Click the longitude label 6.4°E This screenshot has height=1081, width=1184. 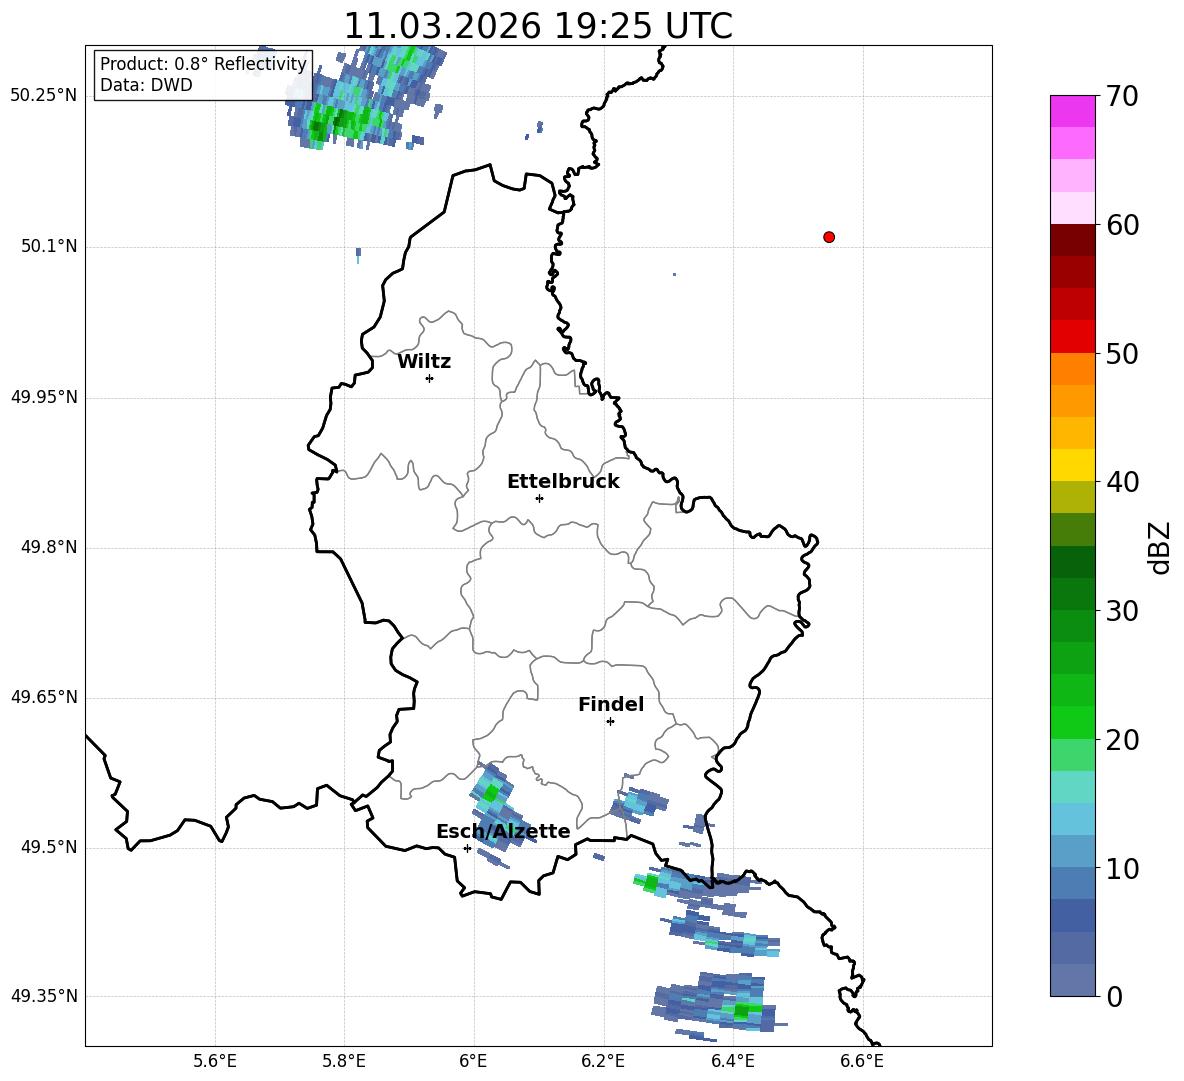point(732,1062)
